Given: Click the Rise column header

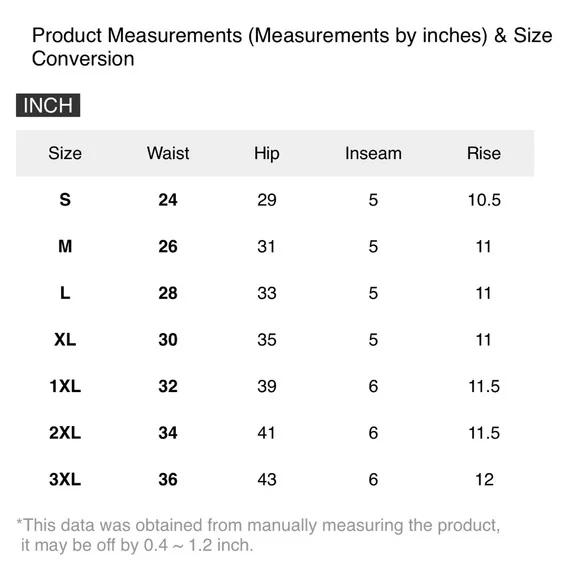Looking at the screenshot, I should [484, 153].
